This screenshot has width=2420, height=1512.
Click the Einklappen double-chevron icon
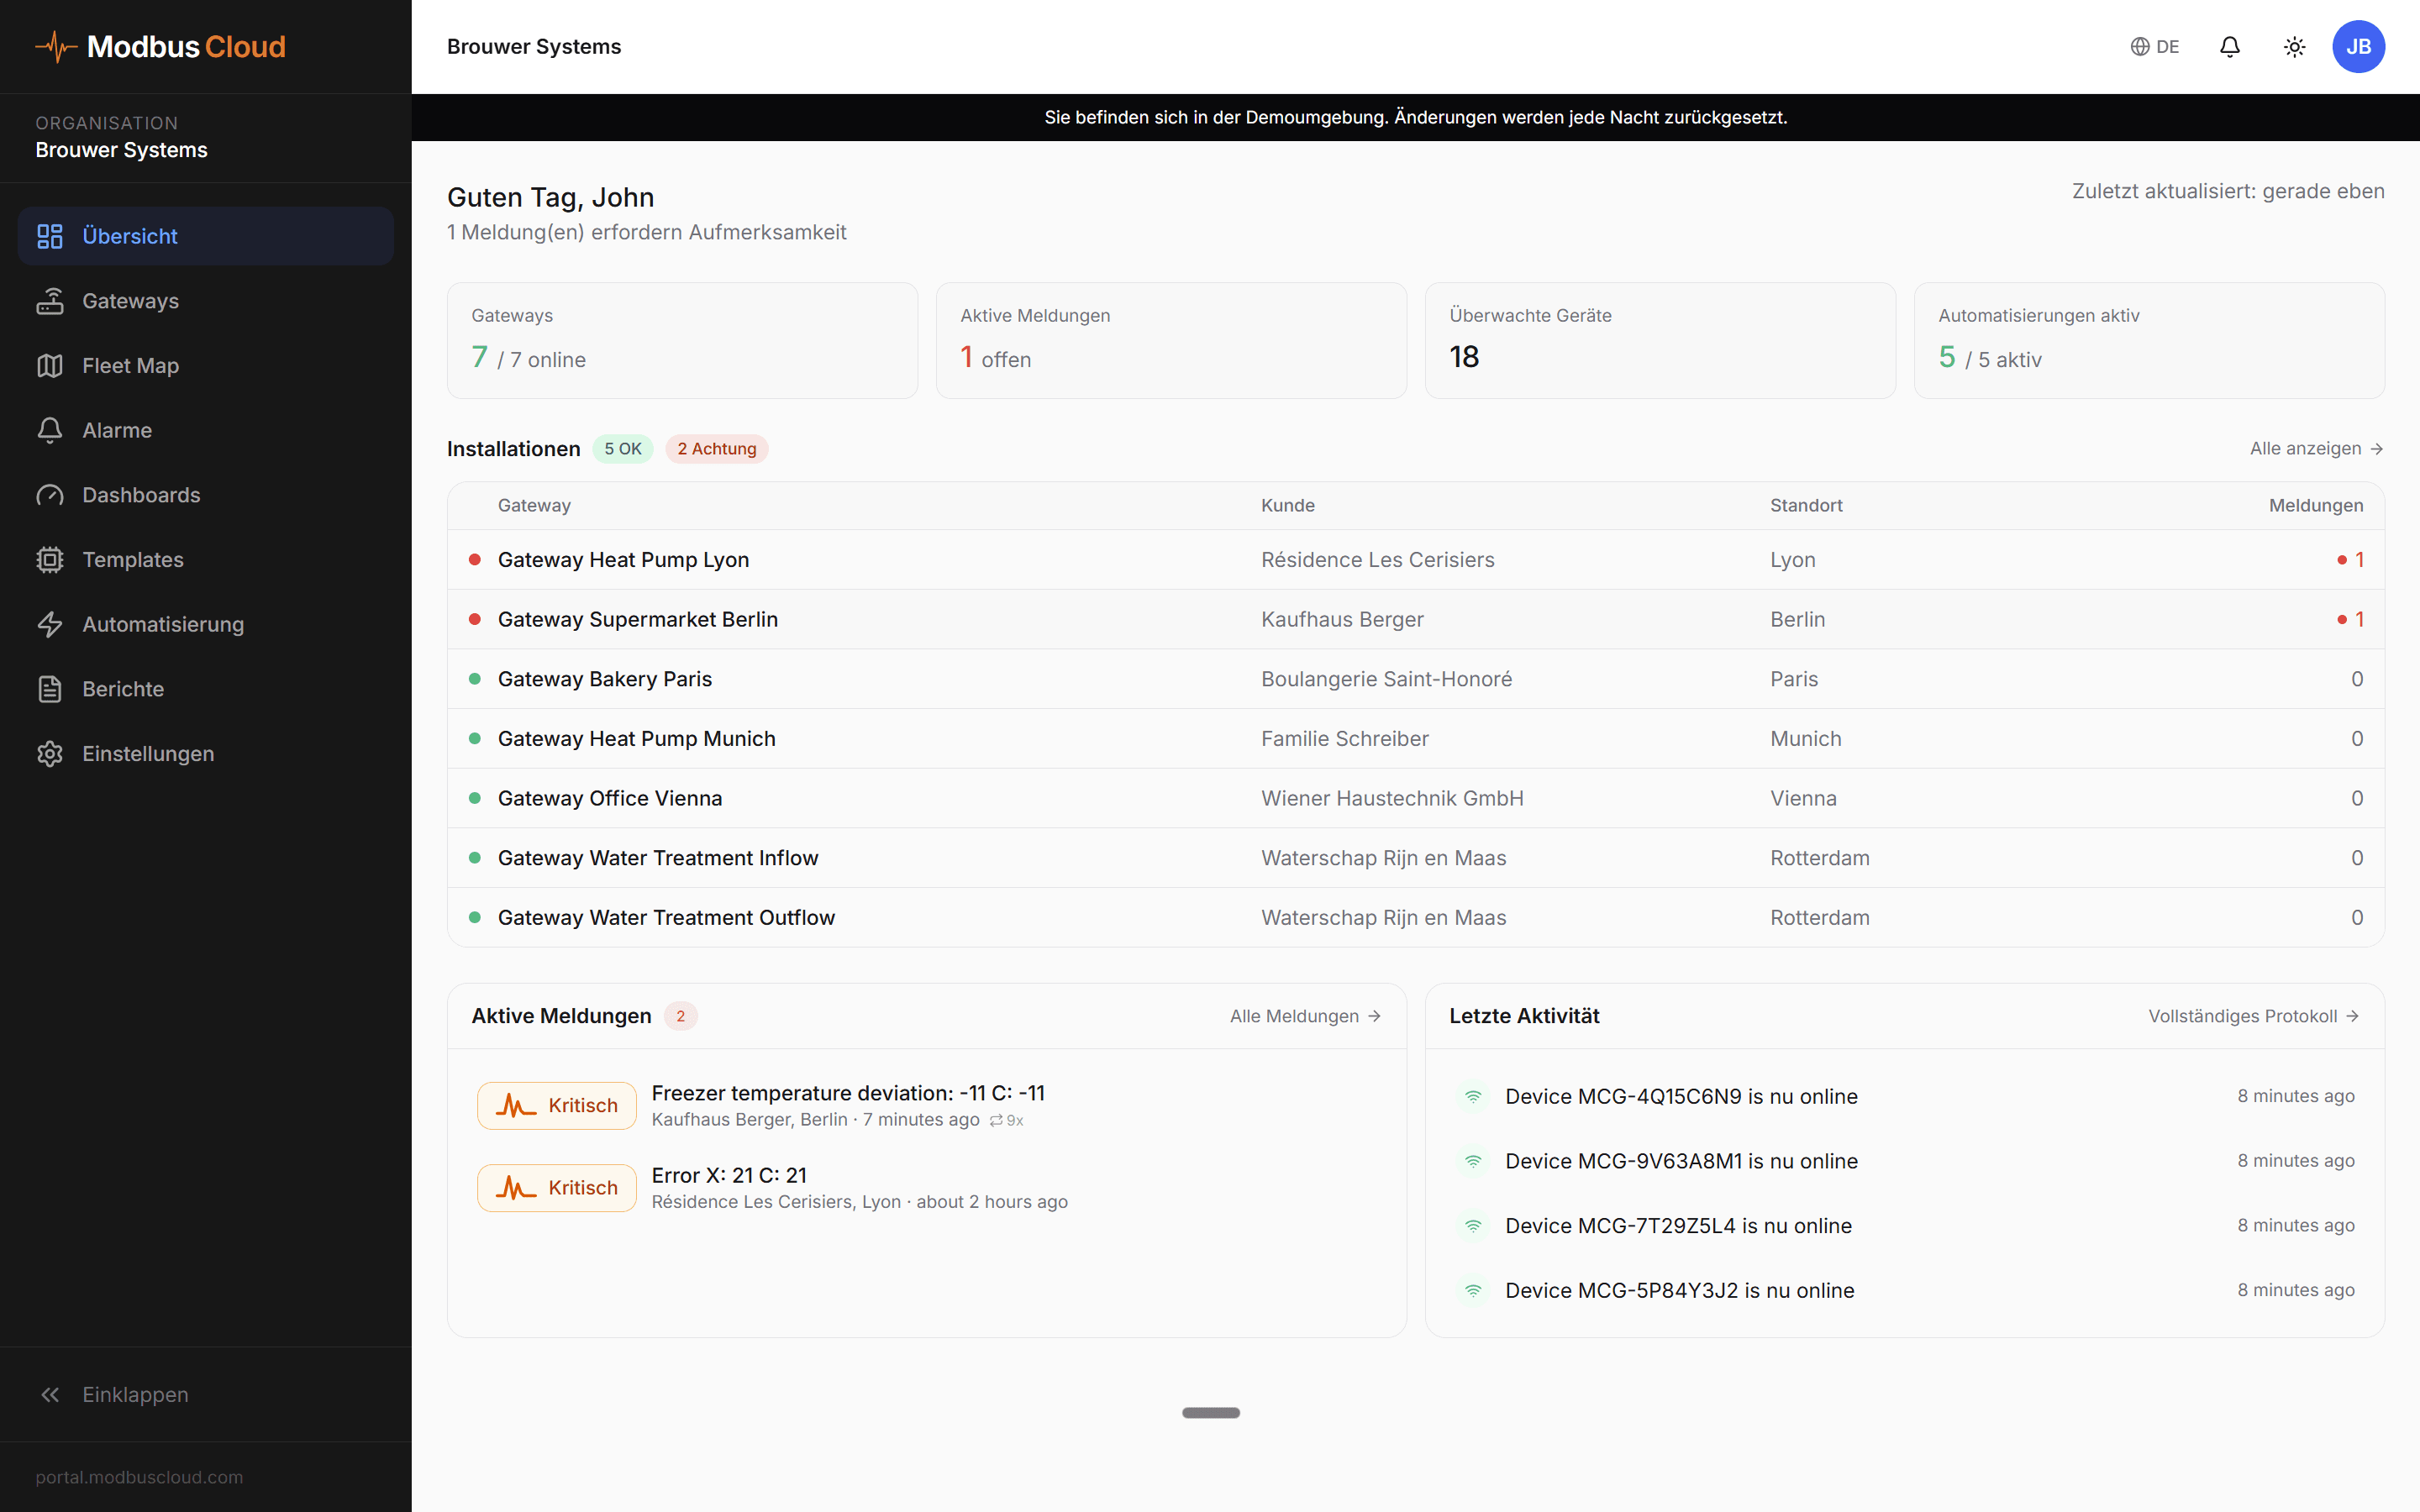50,1395
